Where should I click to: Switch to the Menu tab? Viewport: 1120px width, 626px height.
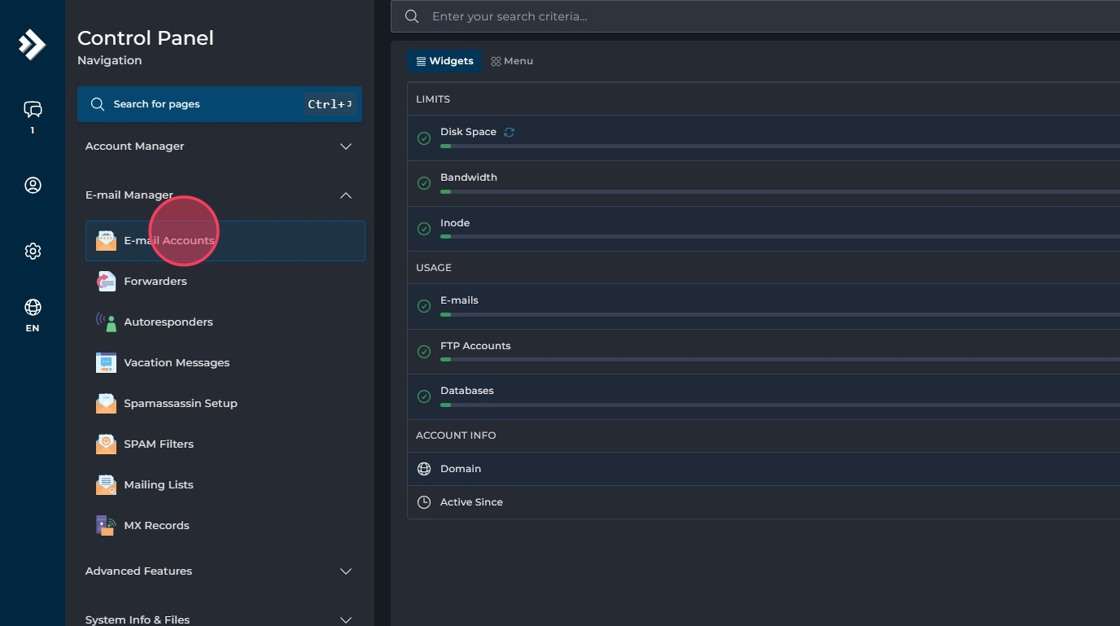point(512,61)
